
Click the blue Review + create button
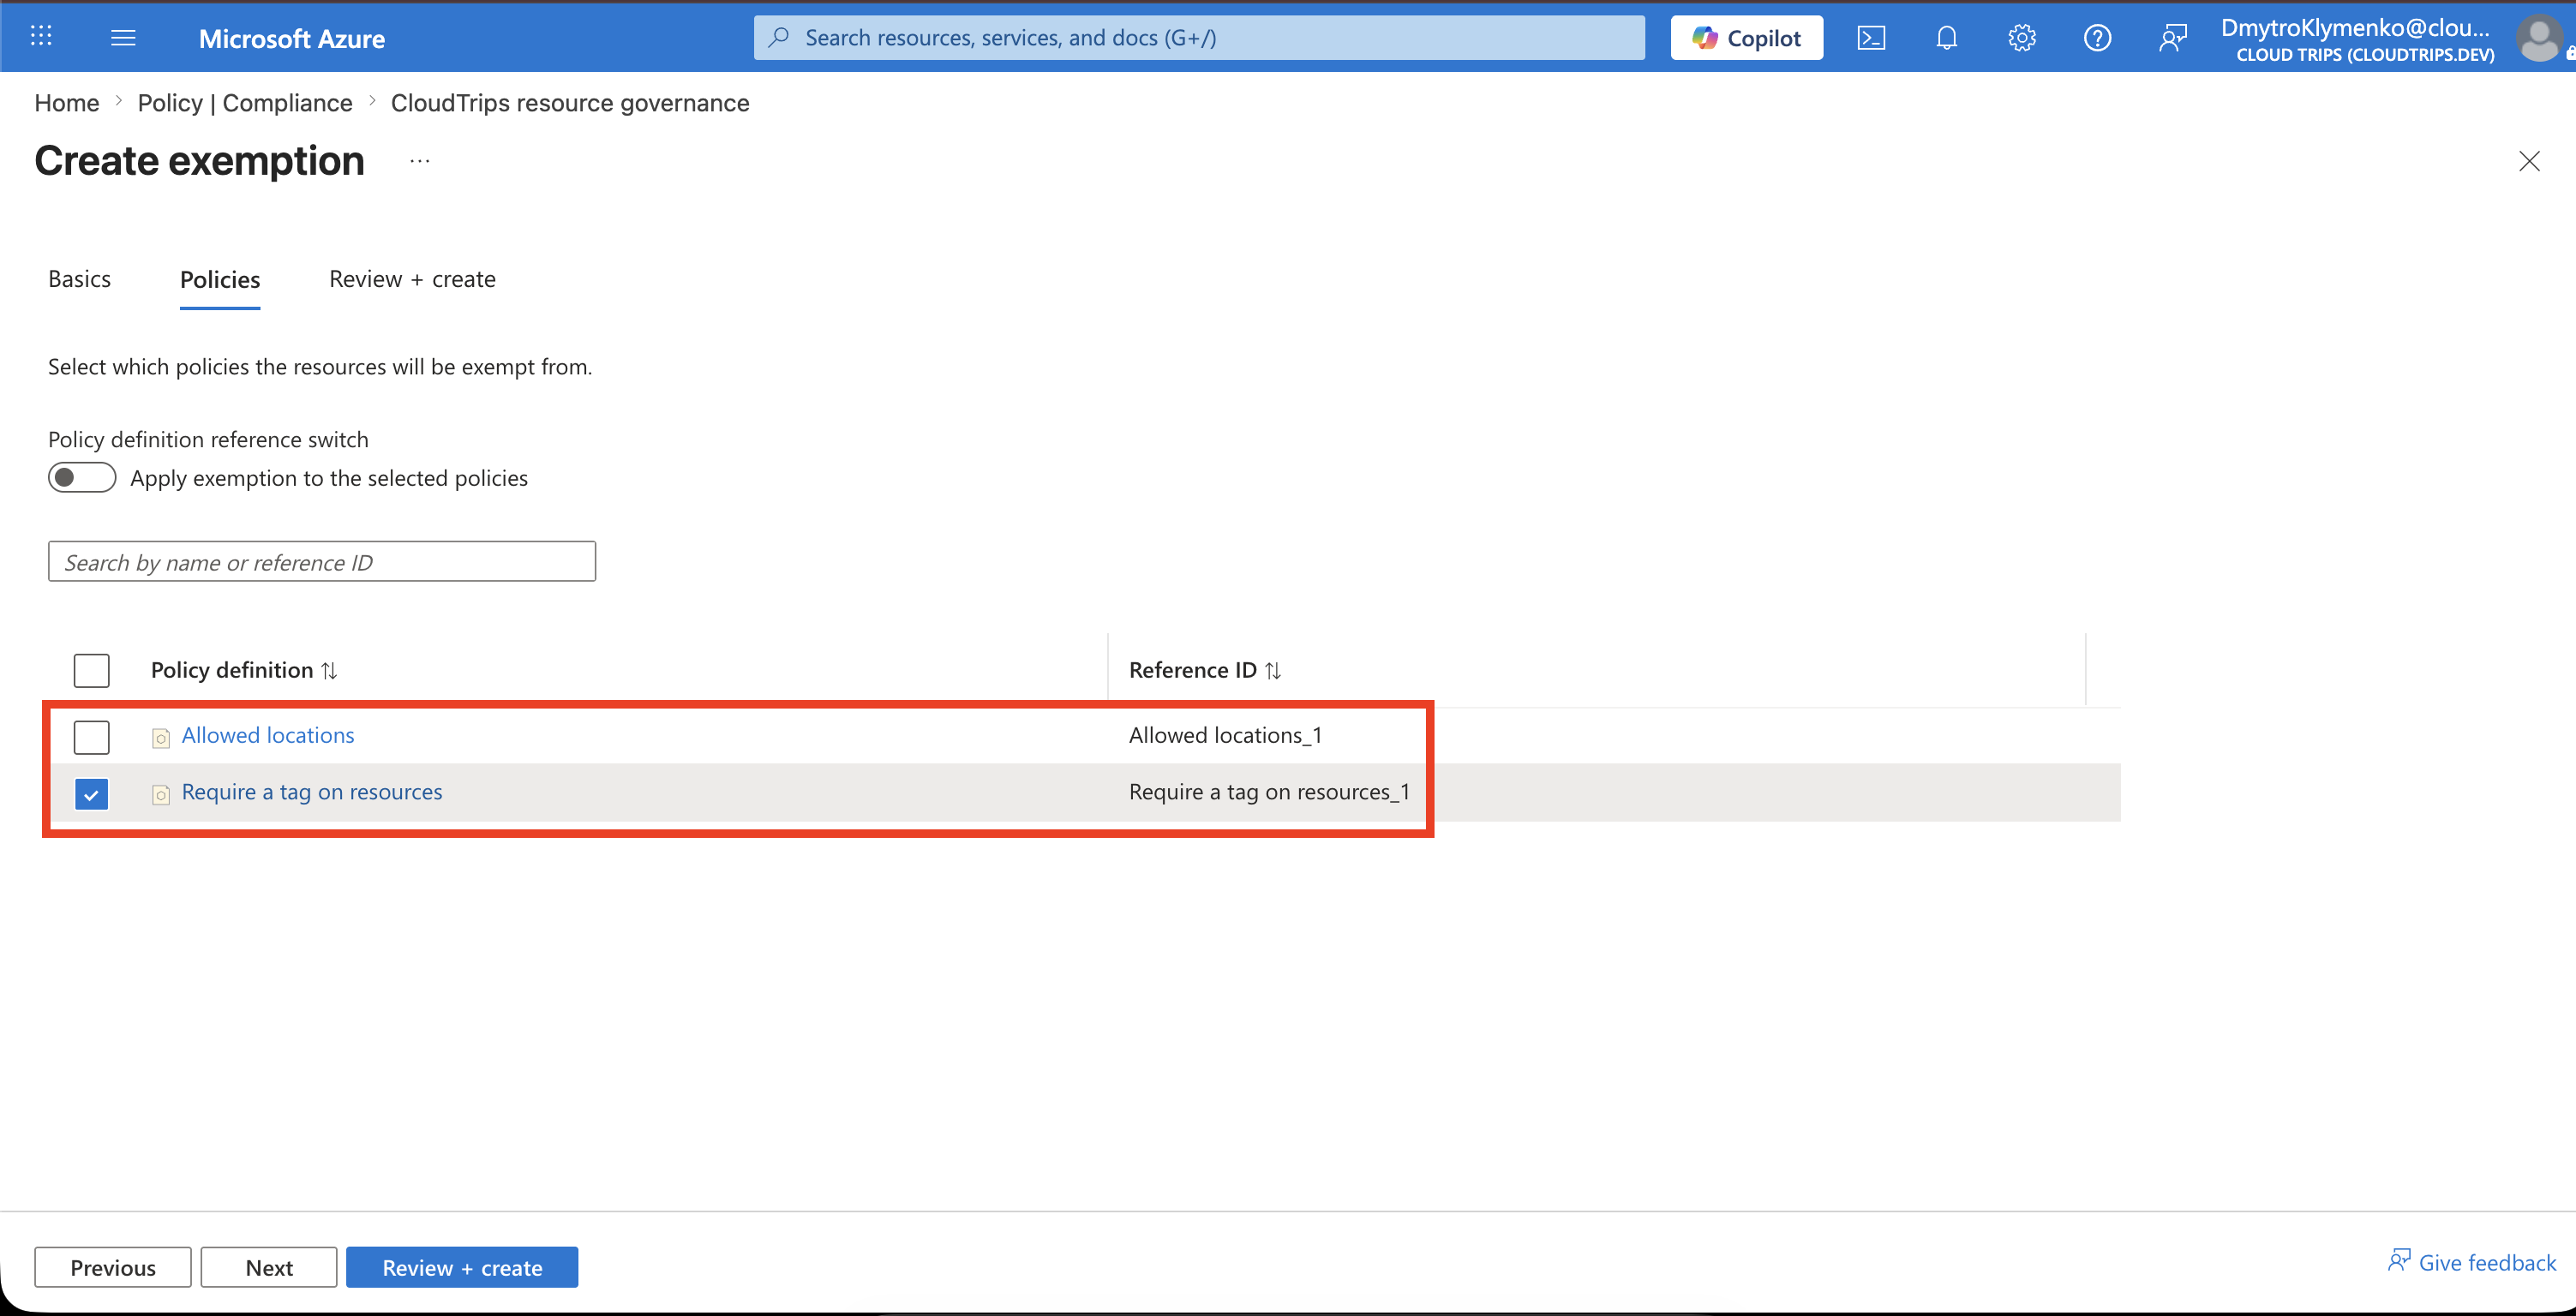pos(462,1267)
